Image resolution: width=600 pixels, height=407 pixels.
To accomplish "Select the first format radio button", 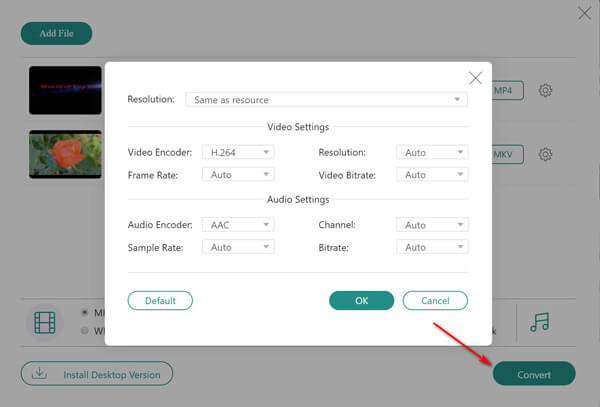I will (84, 312).
